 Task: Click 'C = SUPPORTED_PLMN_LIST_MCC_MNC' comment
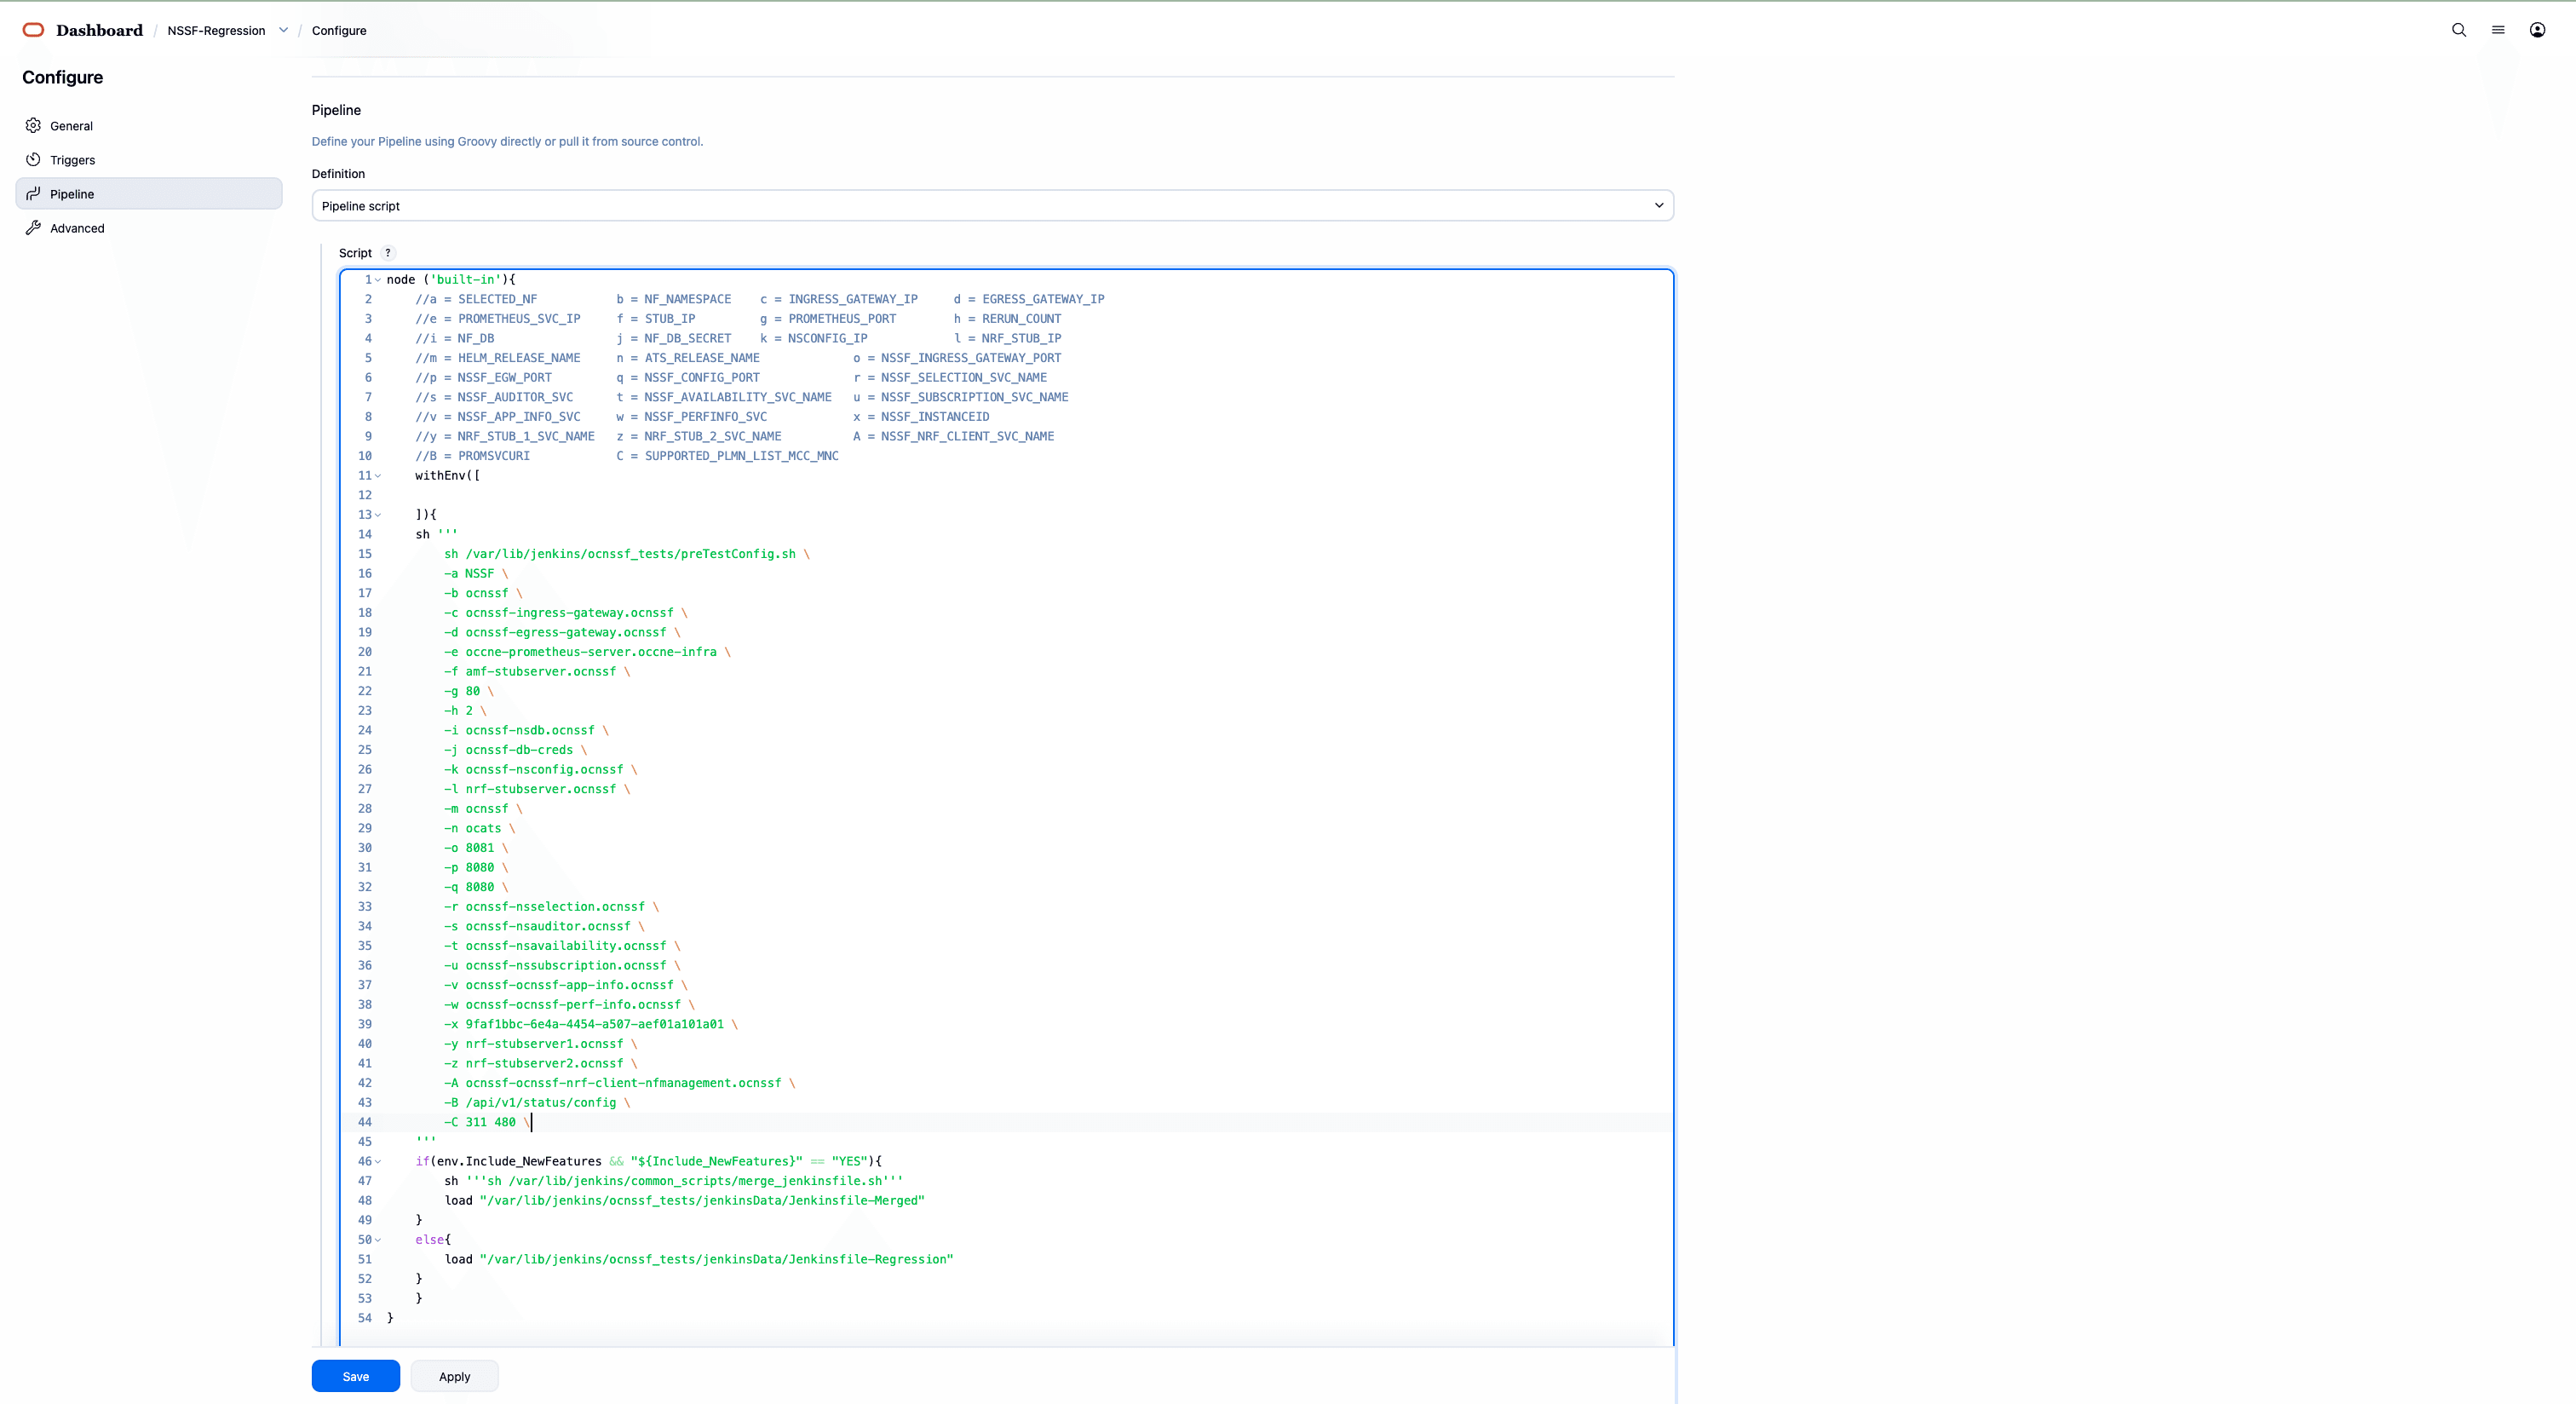(727, 456)
